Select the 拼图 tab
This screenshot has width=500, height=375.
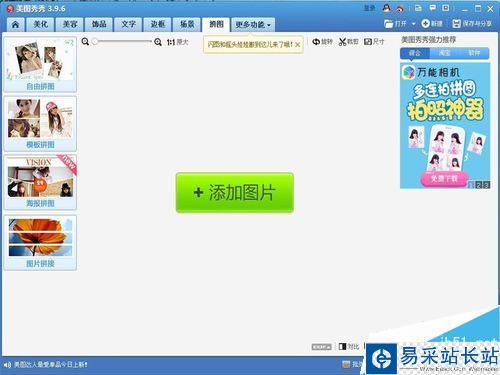(x=216, y=24)
